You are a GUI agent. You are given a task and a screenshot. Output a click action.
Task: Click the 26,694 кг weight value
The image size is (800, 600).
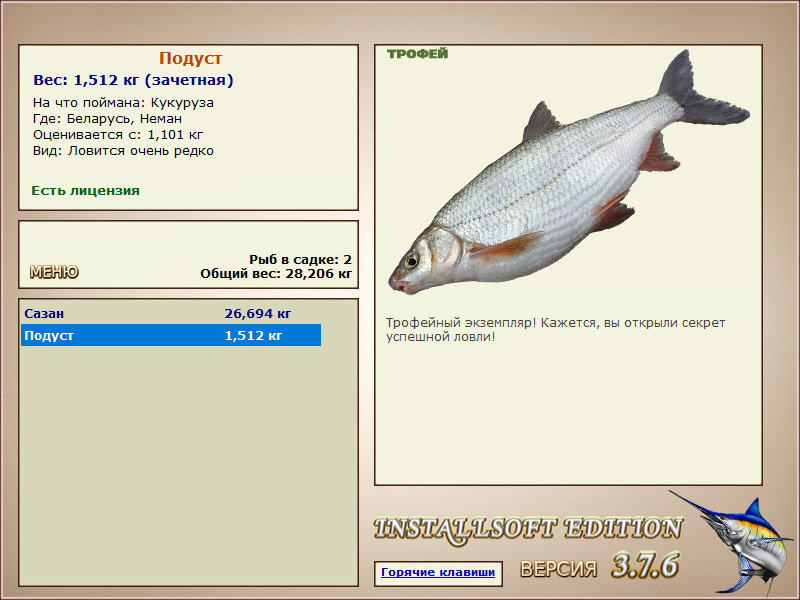(x=258, y=313)
